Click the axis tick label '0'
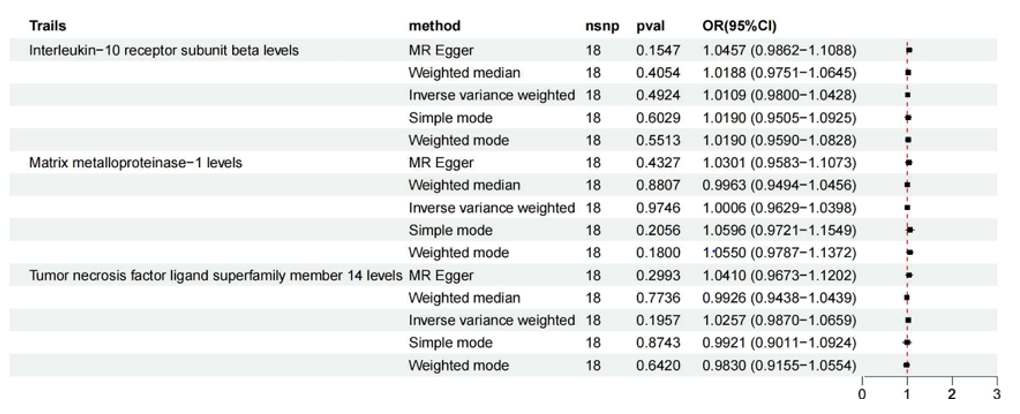The width and height of the screenshot is (1020, 414). [863, 395]
